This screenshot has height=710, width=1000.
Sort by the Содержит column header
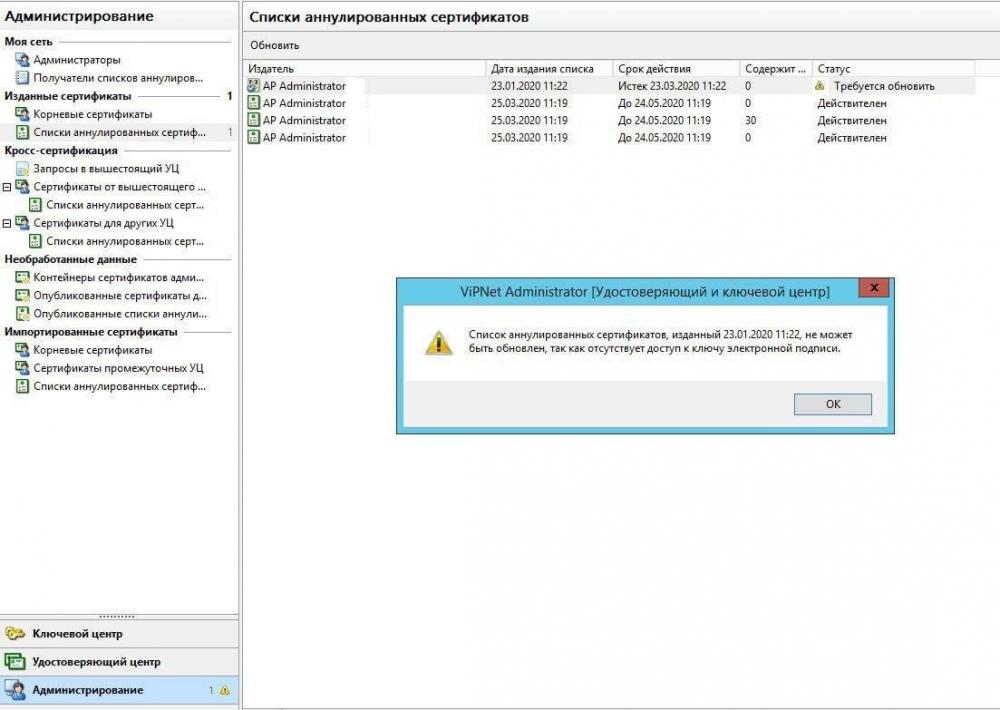pos(776,69)
